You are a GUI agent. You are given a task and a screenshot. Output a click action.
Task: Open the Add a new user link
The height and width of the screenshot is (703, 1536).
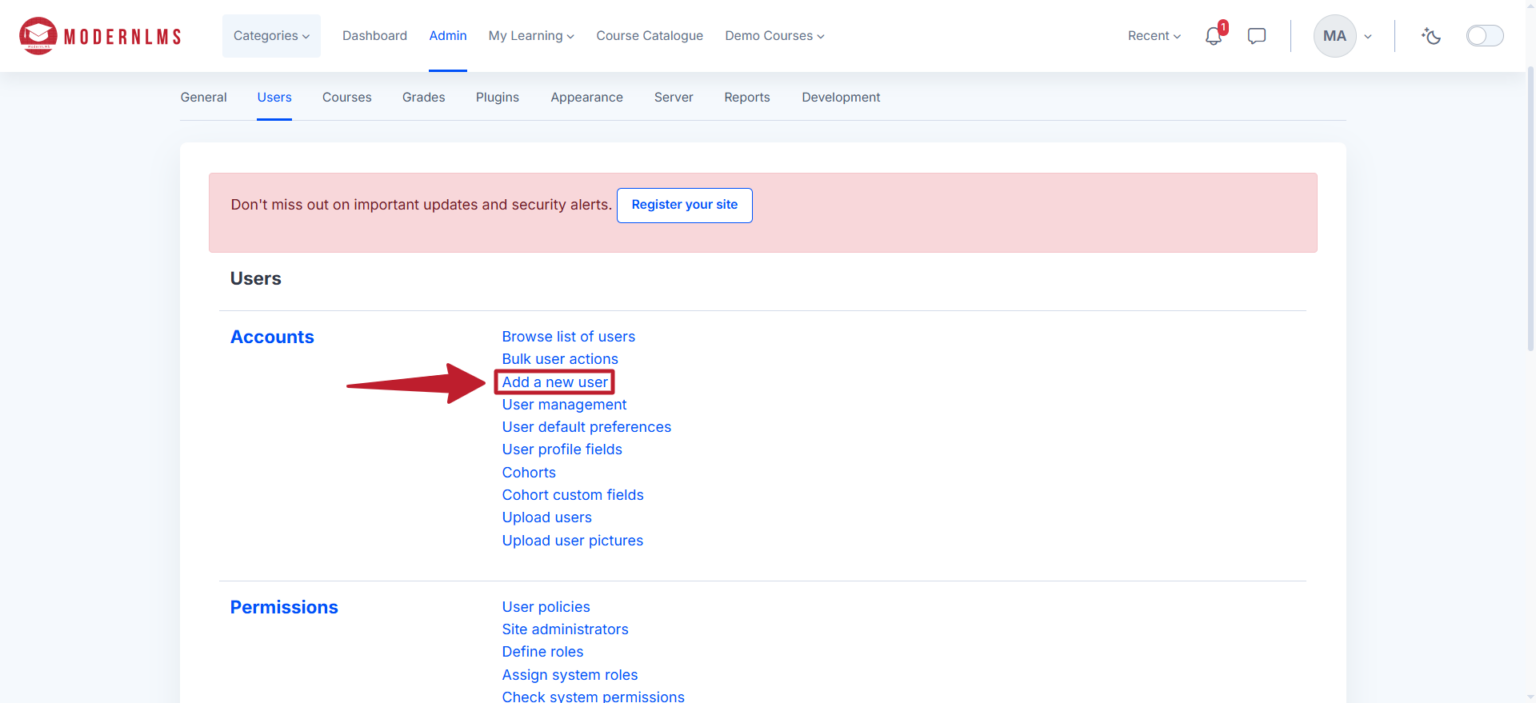pos(554,381)
